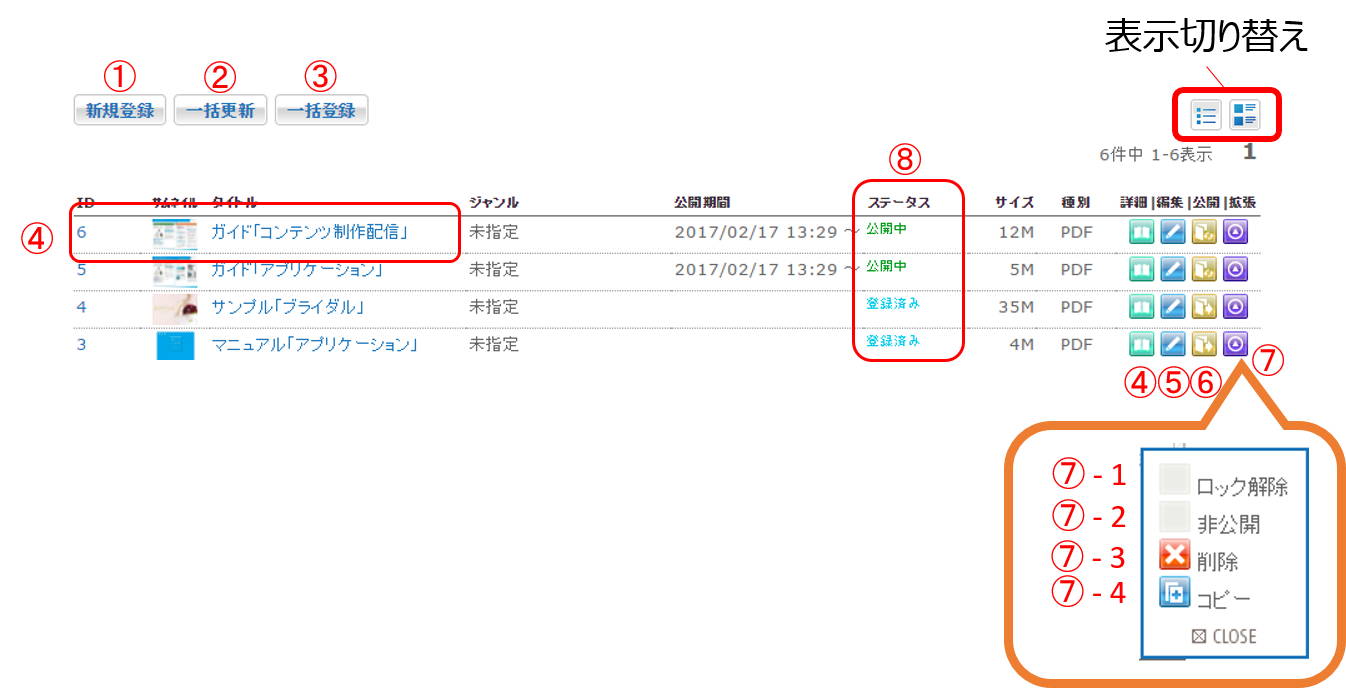Switch to the list view display icon
Viewport: 1346px width, 688px height.
(1207, 116)
